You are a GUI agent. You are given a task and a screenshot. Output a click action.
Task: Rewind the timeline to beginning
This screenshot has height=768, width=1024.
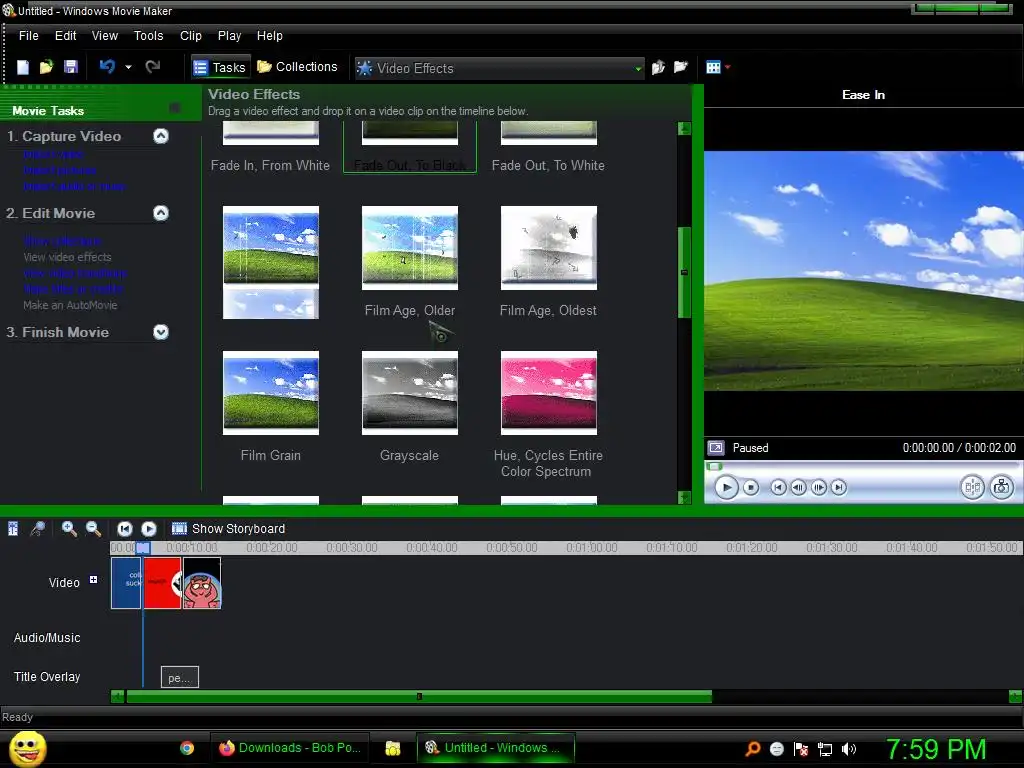(x=124, y=528)
